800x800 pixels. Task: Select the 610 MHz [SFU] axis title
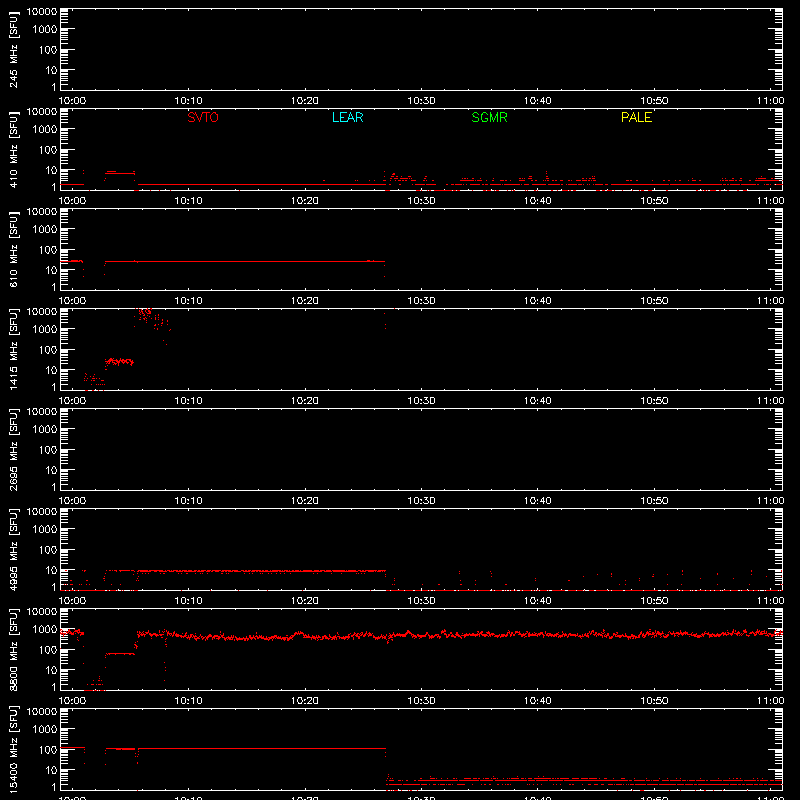pyautogui.click(x=14, y=249)
